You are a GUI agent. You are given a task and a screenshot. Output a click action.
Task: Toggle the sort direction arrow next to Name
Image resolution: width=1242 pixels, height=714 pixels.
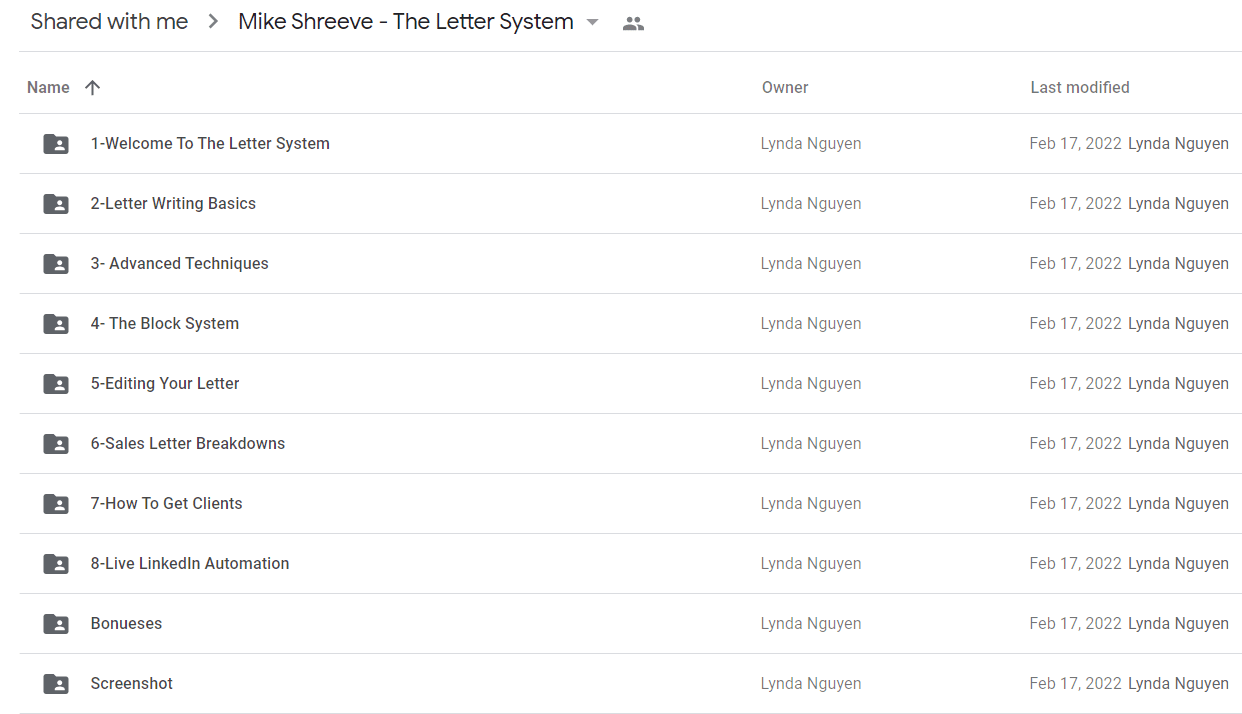(92, 87)
